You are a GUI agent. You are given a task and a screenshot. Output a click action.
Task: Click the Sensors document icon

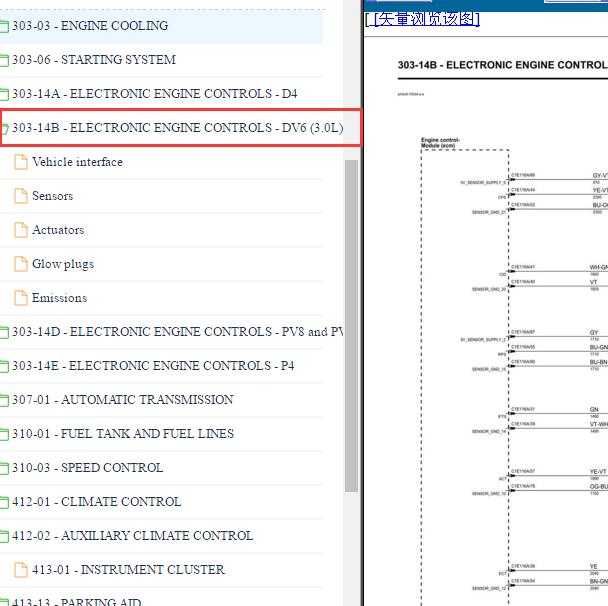[21, 196]
